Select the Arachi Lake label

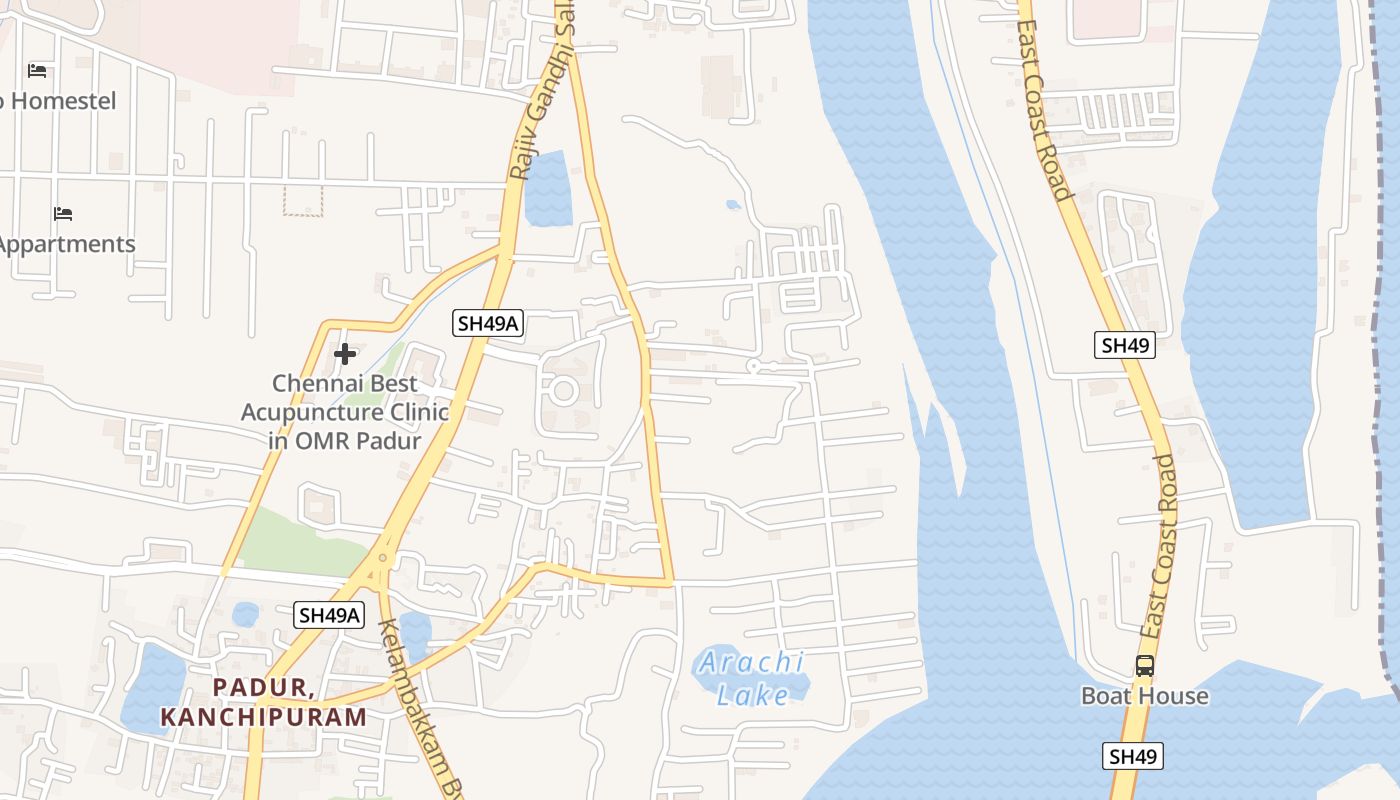coord(754,677)
